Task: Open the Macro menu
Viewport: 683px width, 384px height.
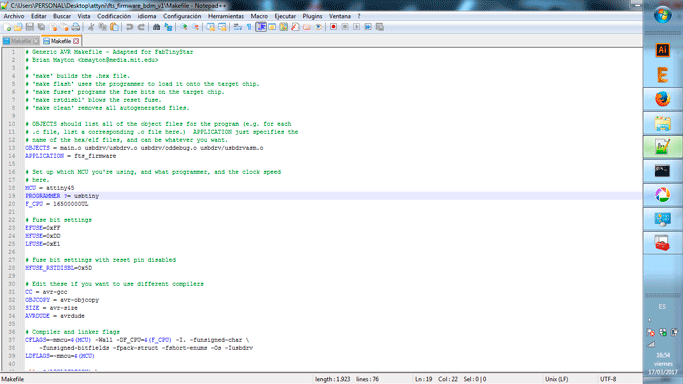Action: point(259,16)
